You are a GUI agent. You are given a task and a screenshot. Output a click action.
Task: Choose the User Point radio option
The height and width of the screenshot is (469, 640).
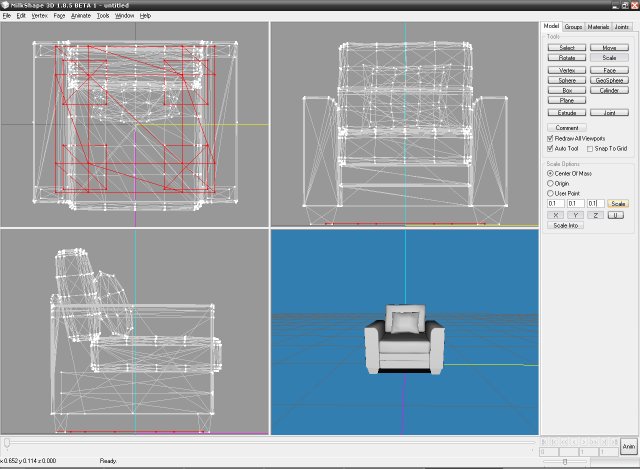550,193
